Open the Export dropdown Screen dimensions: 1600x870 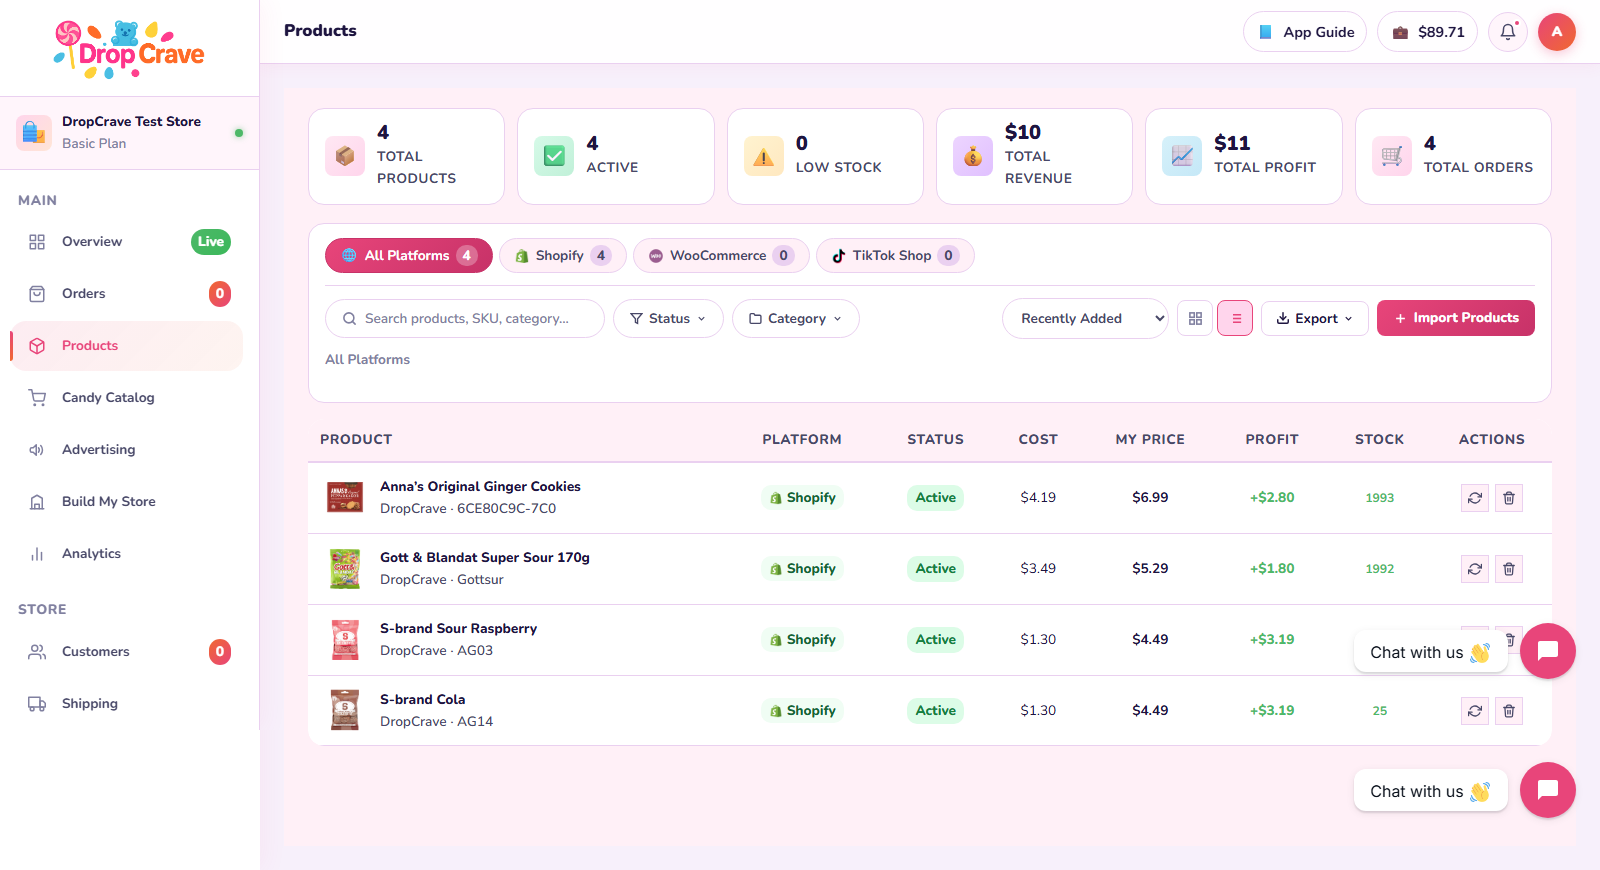(x=1315, y=318)
